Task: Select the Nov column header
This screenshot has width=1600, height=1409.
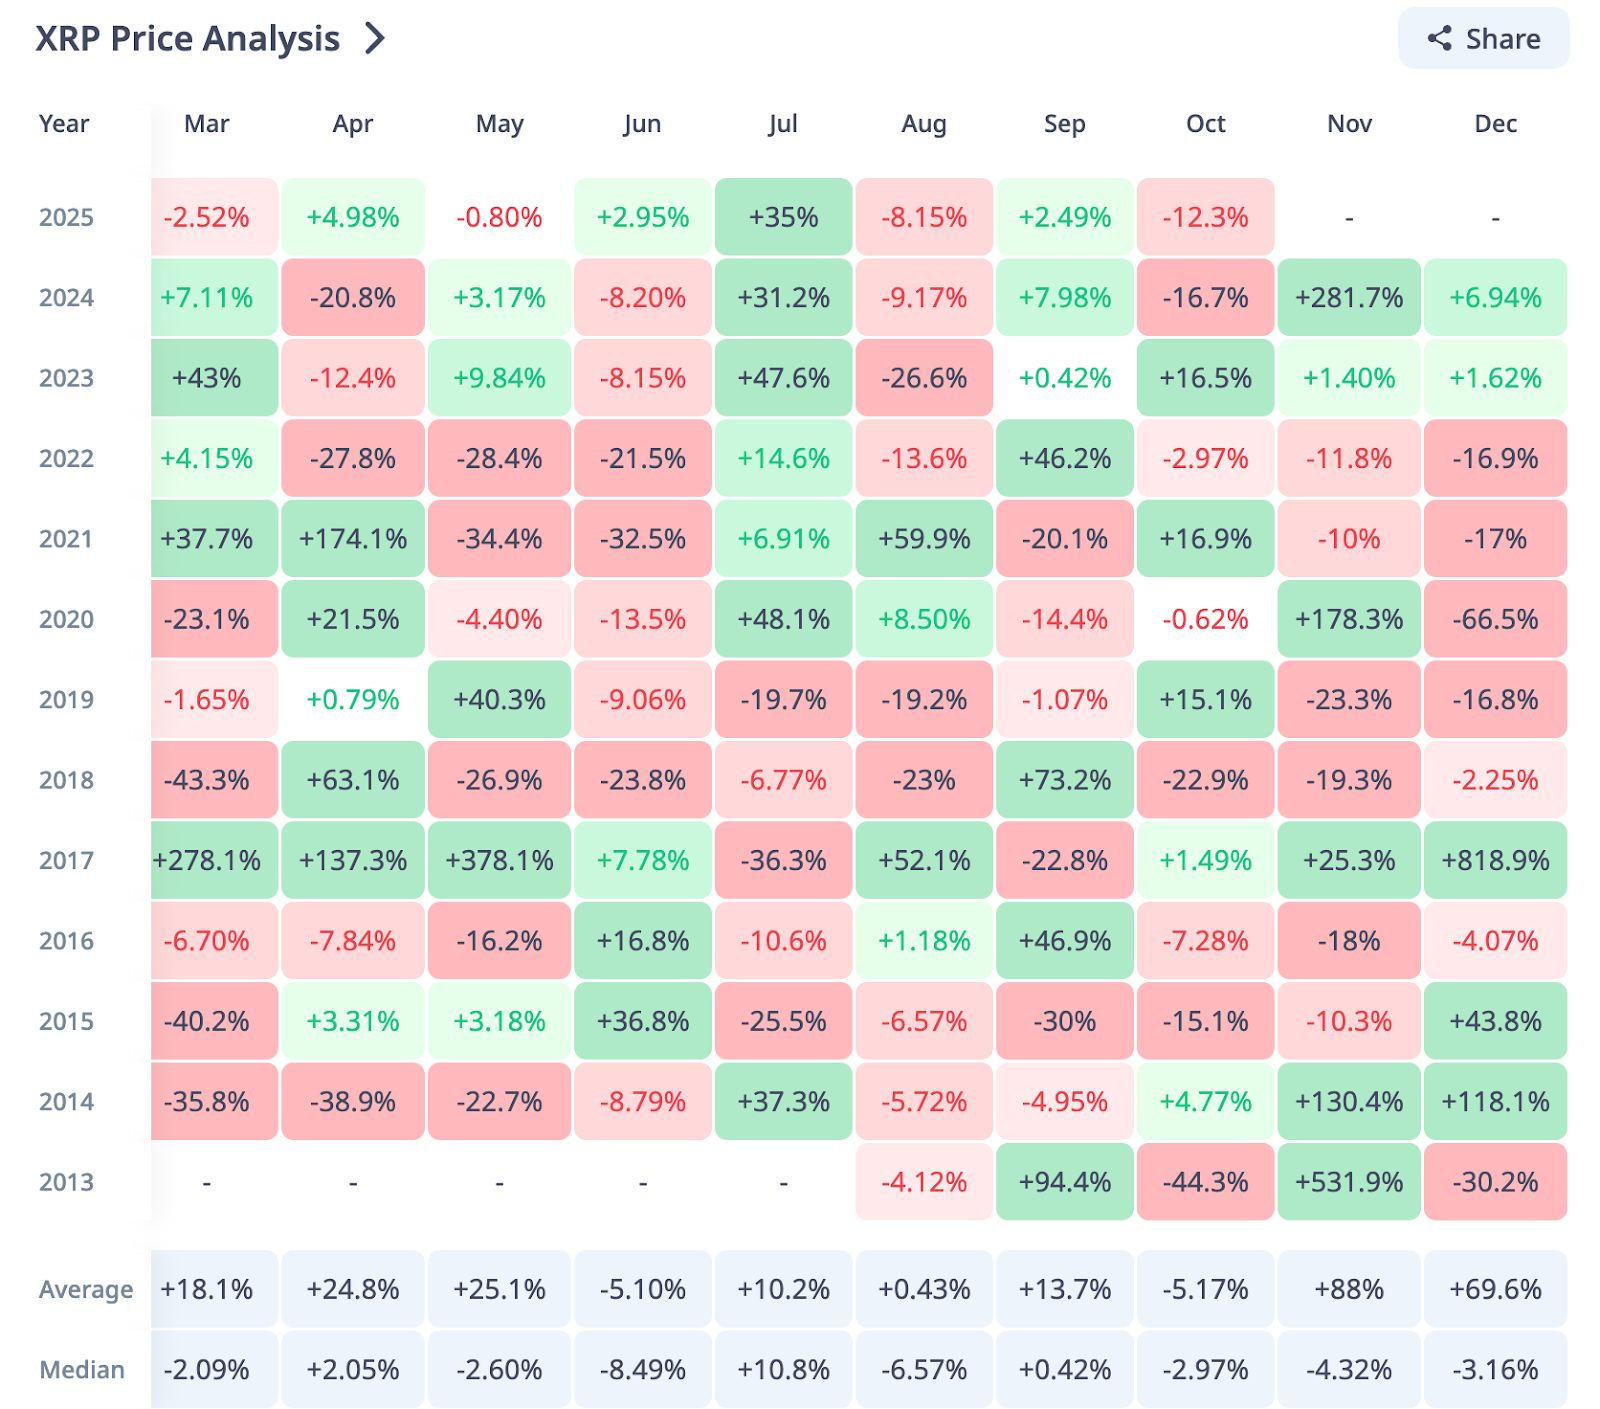Action: click(x=1348, y=124)
